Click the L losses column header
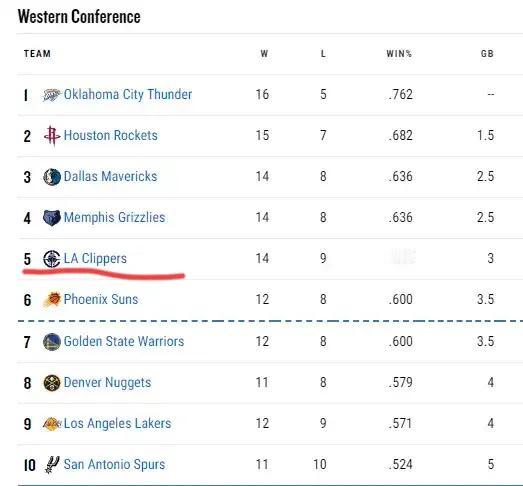The height and width of the screenshot is (486, 523). pos(323,54)
